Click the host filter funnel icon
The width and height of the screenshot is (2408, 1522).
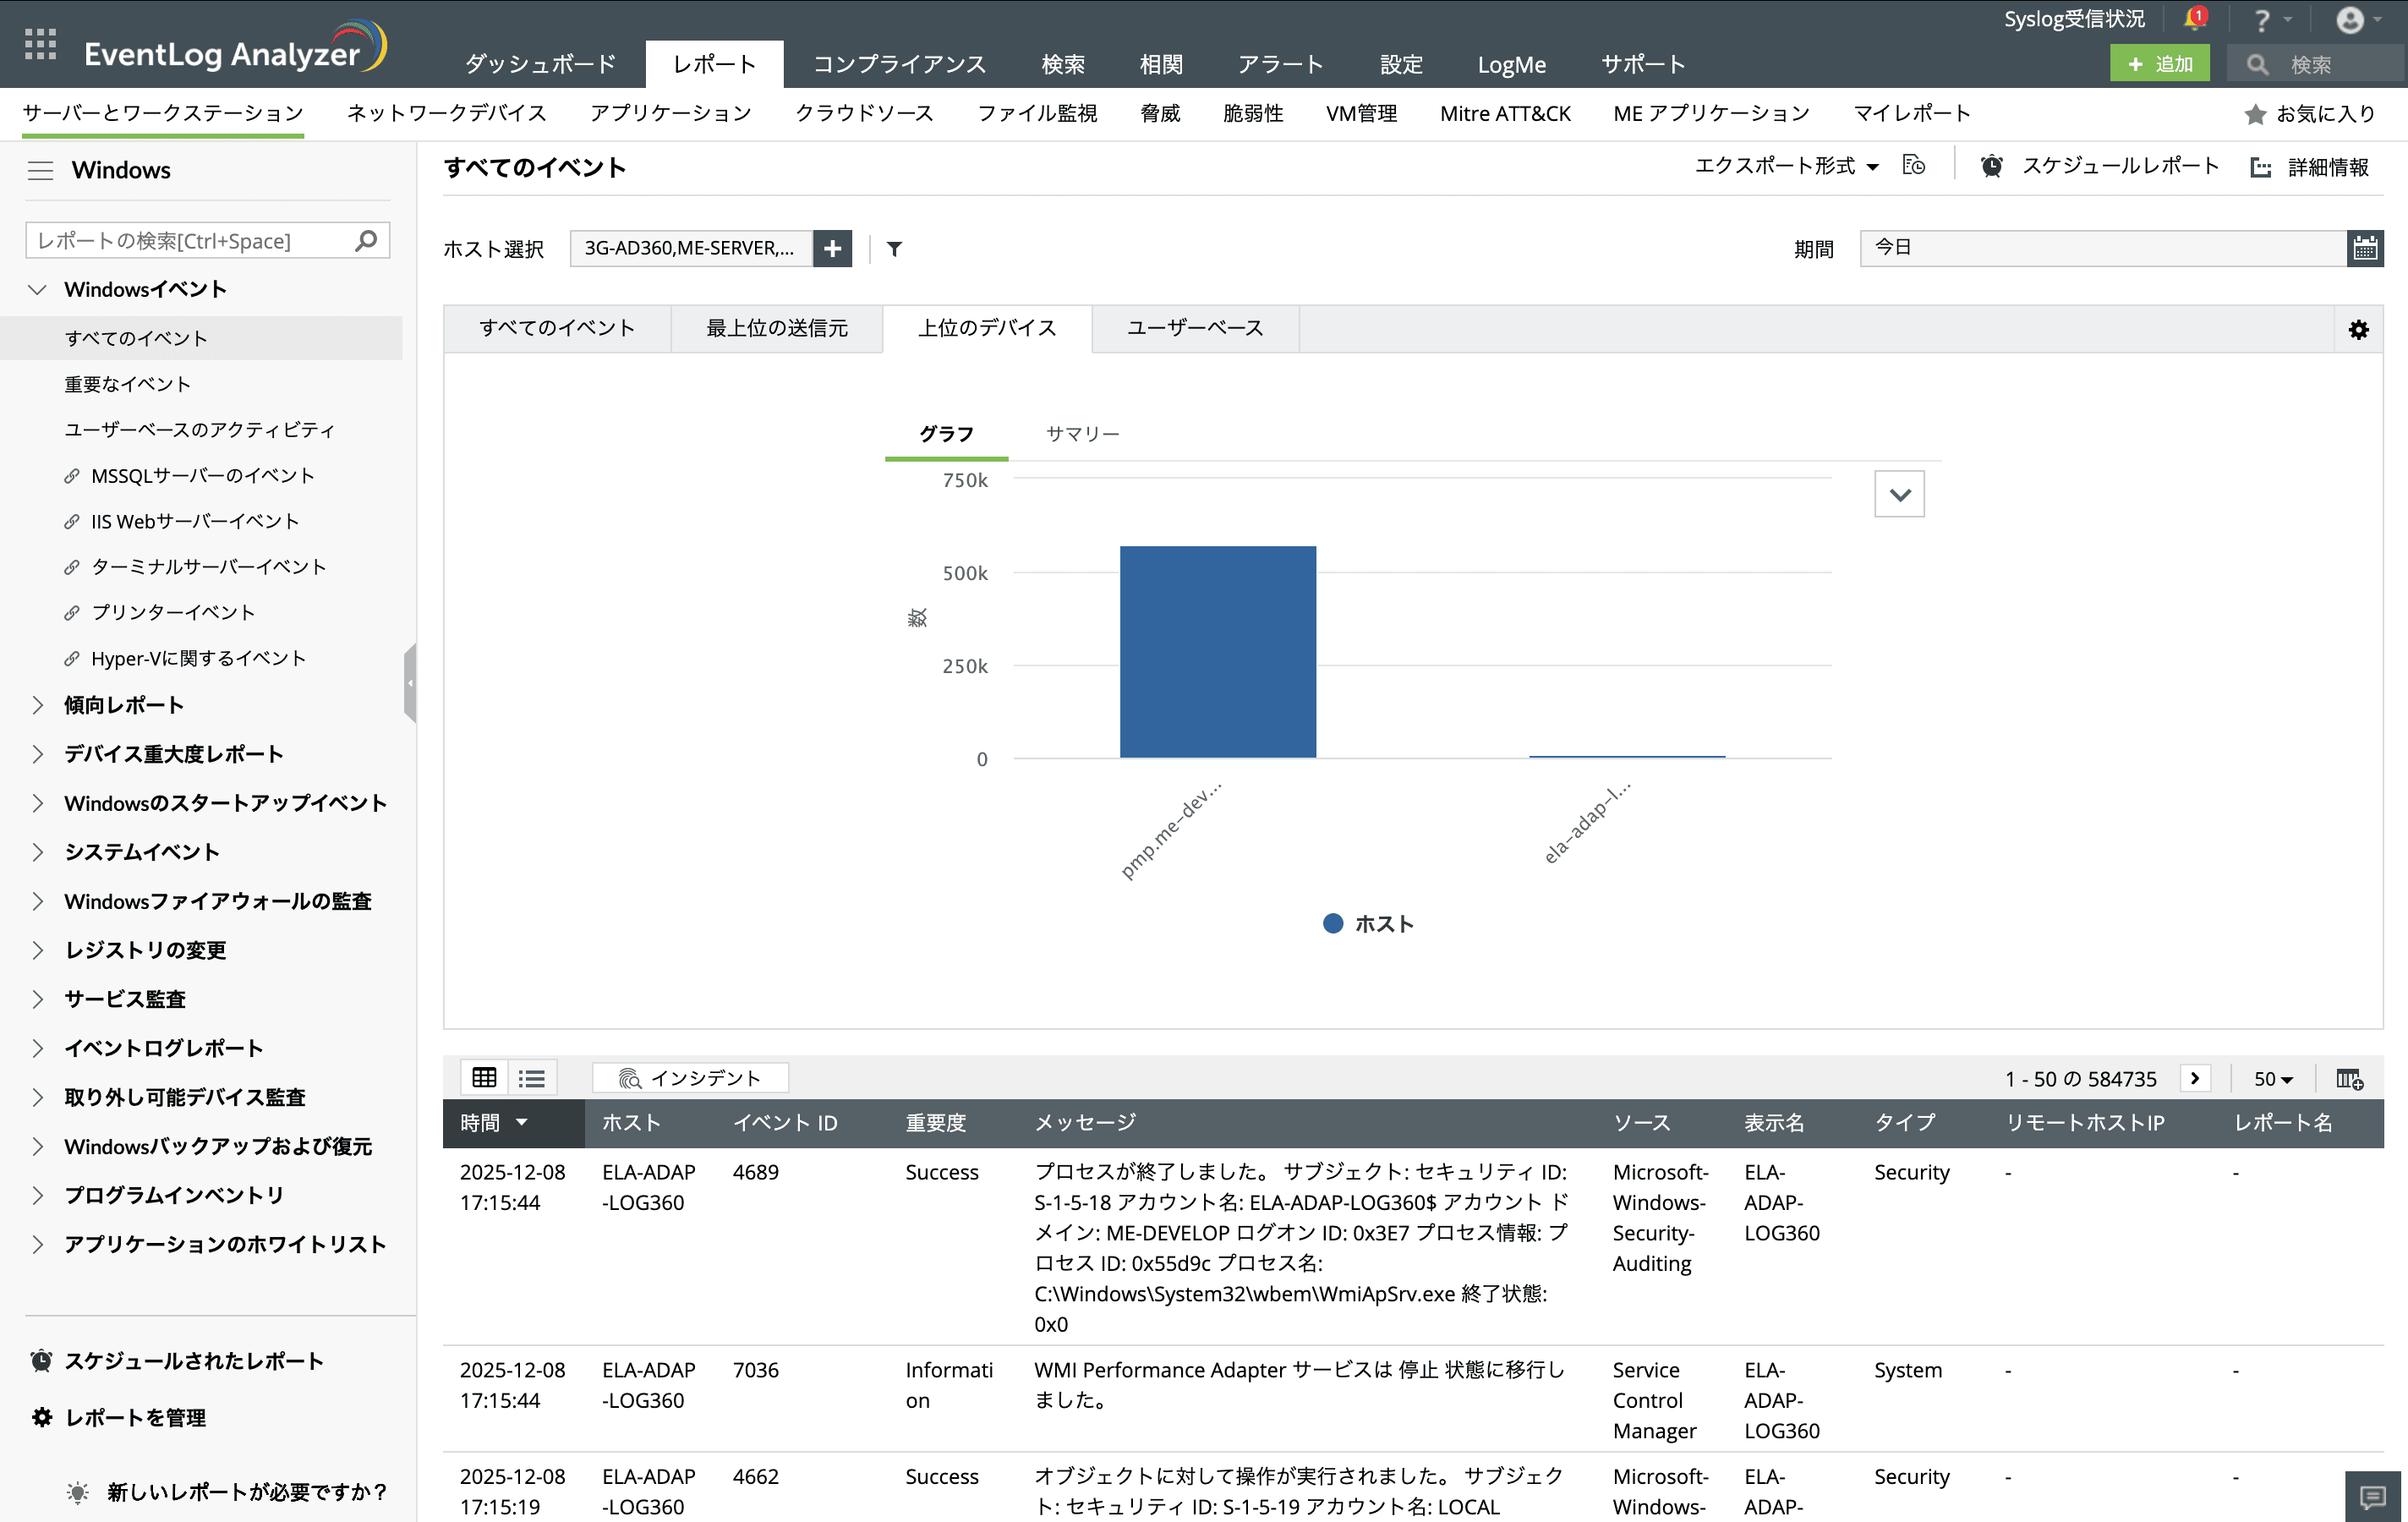(894, 249)
